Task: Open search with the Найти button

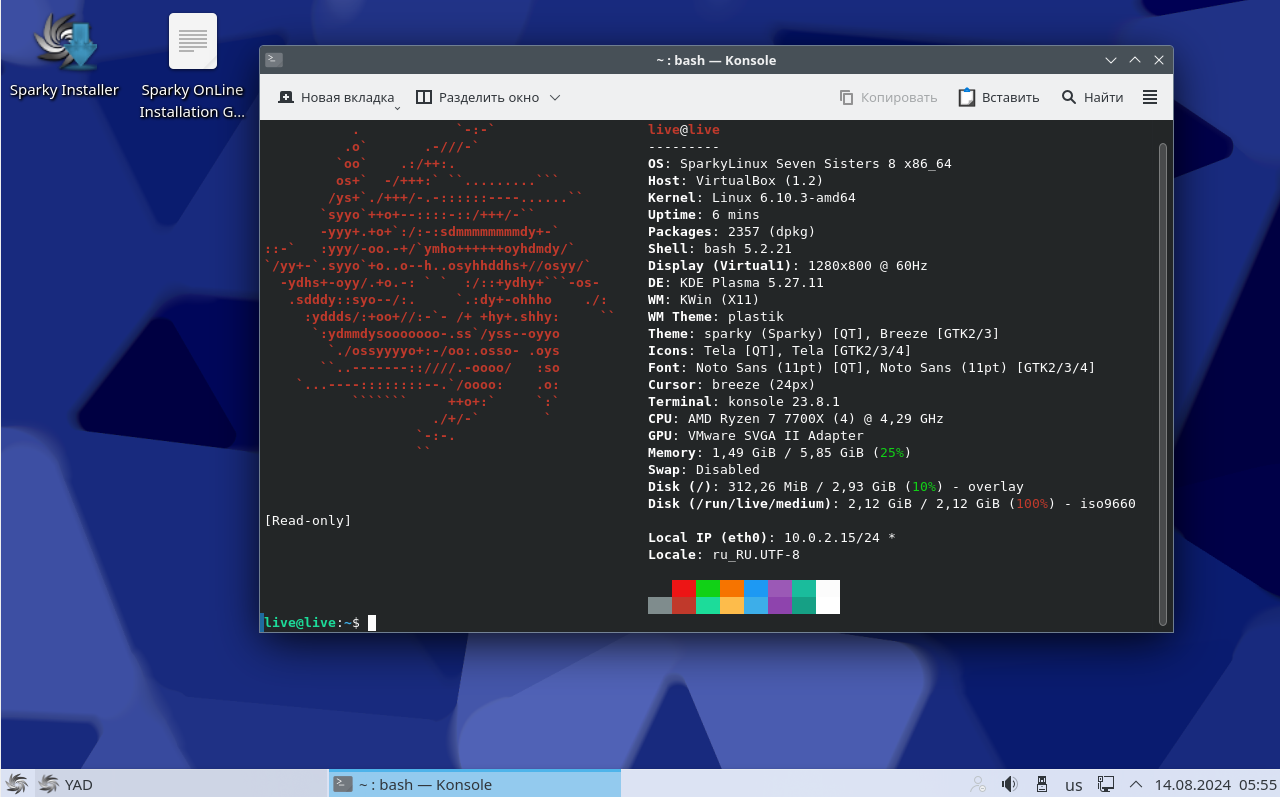Action: point(1092,97)
